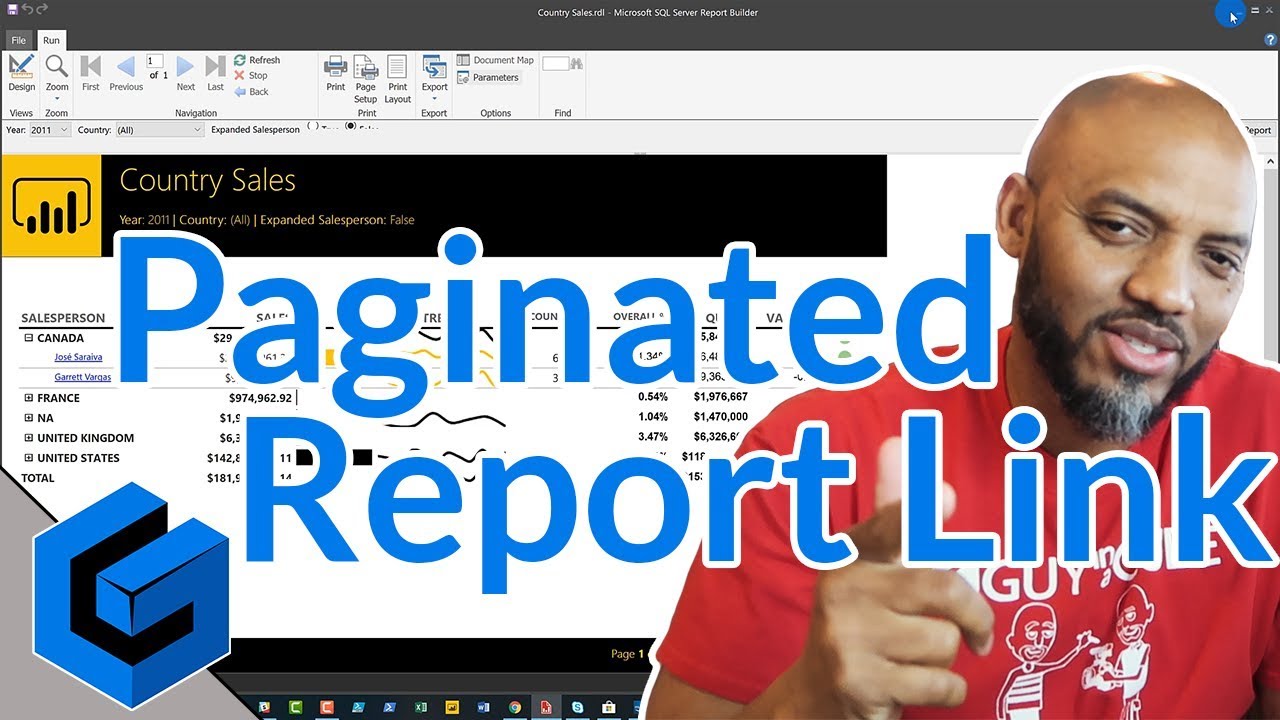Screen dimensions: 1280x720
Task: Switch to Print Layout
Action: pyautogui.click(x=398, y=79)
